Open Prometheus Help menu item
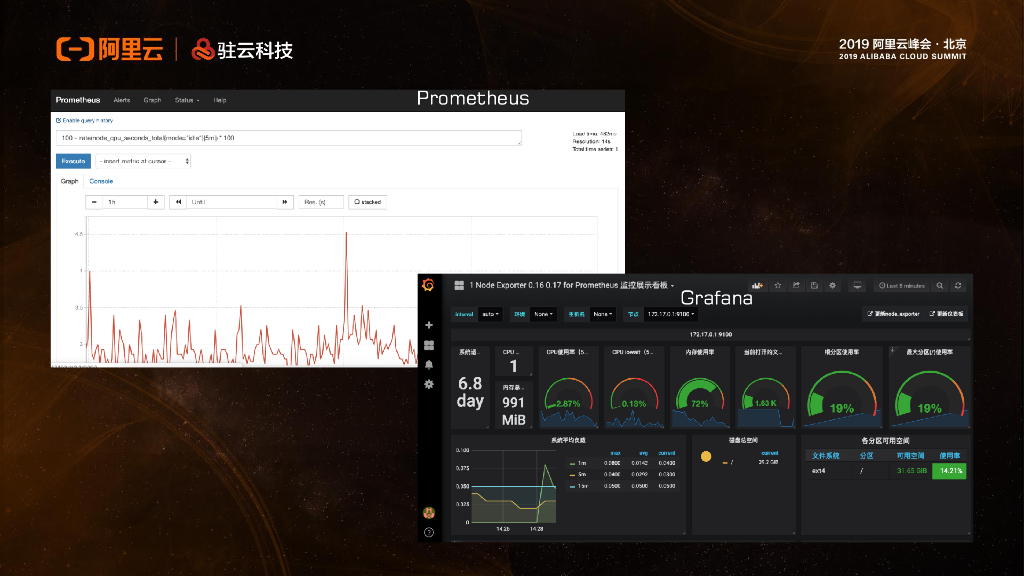1024x576 pixels. (219, 100)
